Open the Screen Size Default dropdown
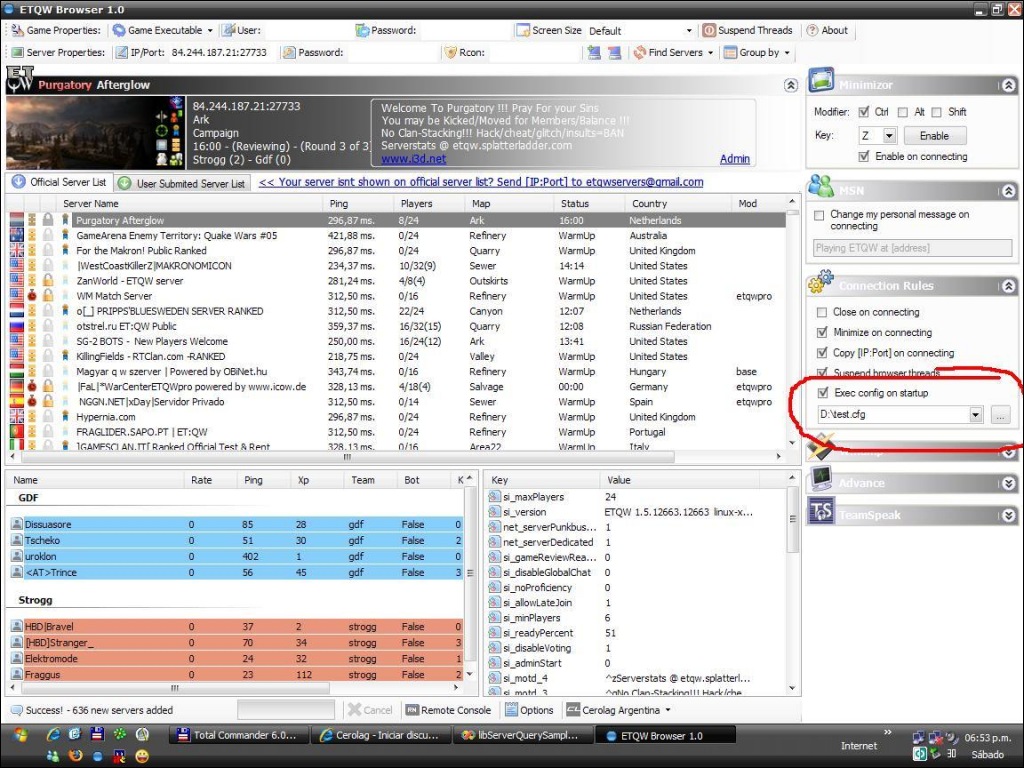 pos(689,31)
